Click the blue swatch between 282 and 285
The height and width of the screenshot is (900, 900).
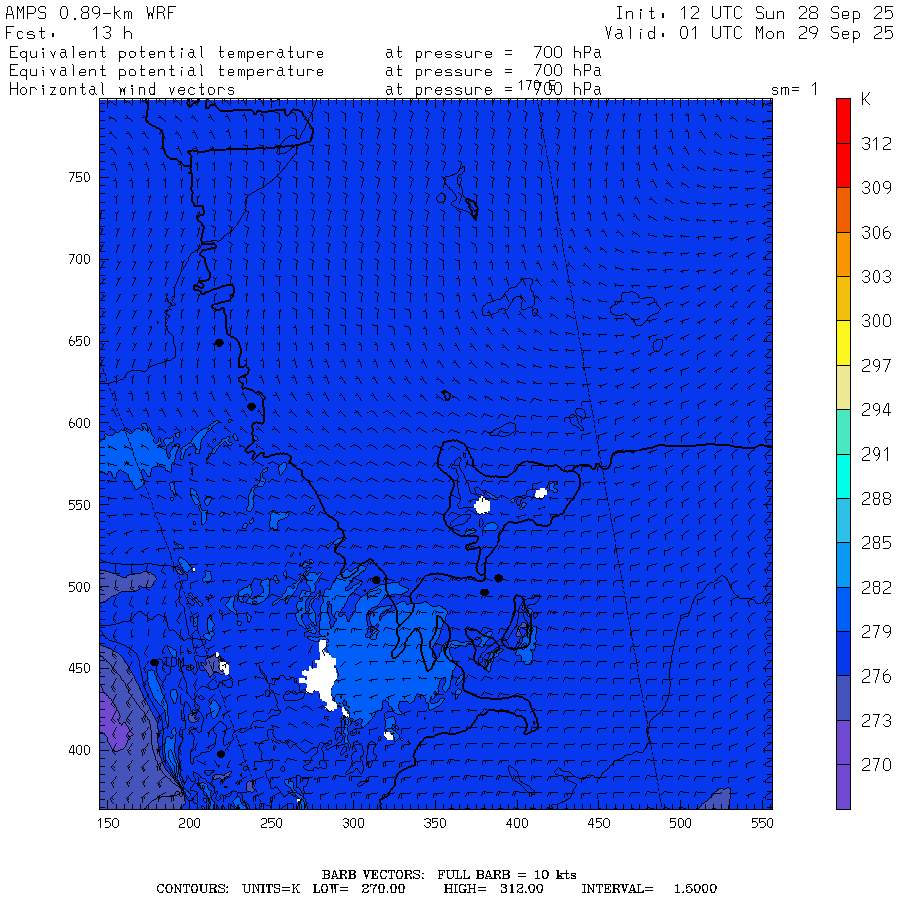[843, 565]
